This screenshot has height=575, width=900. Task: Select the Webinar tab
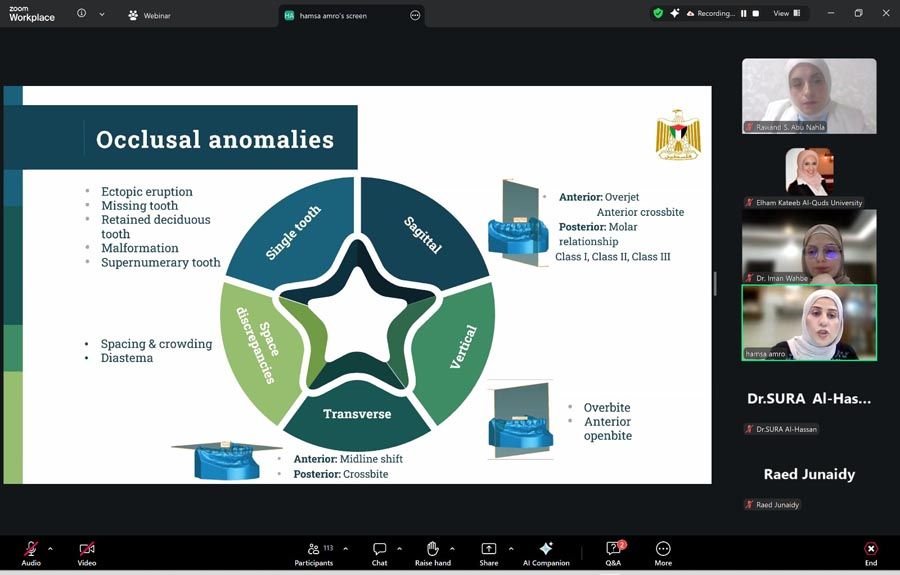[x=150, y=15]
